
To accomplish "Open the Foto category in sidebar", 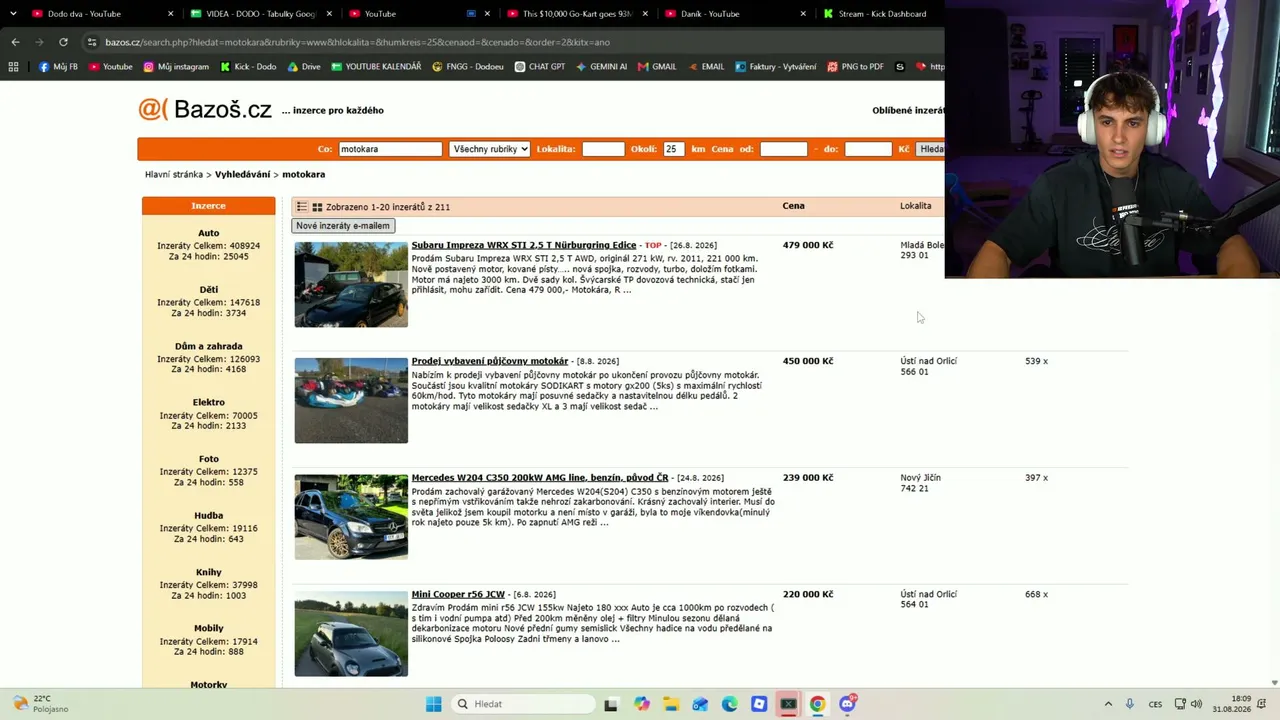I will coord(209,459).
